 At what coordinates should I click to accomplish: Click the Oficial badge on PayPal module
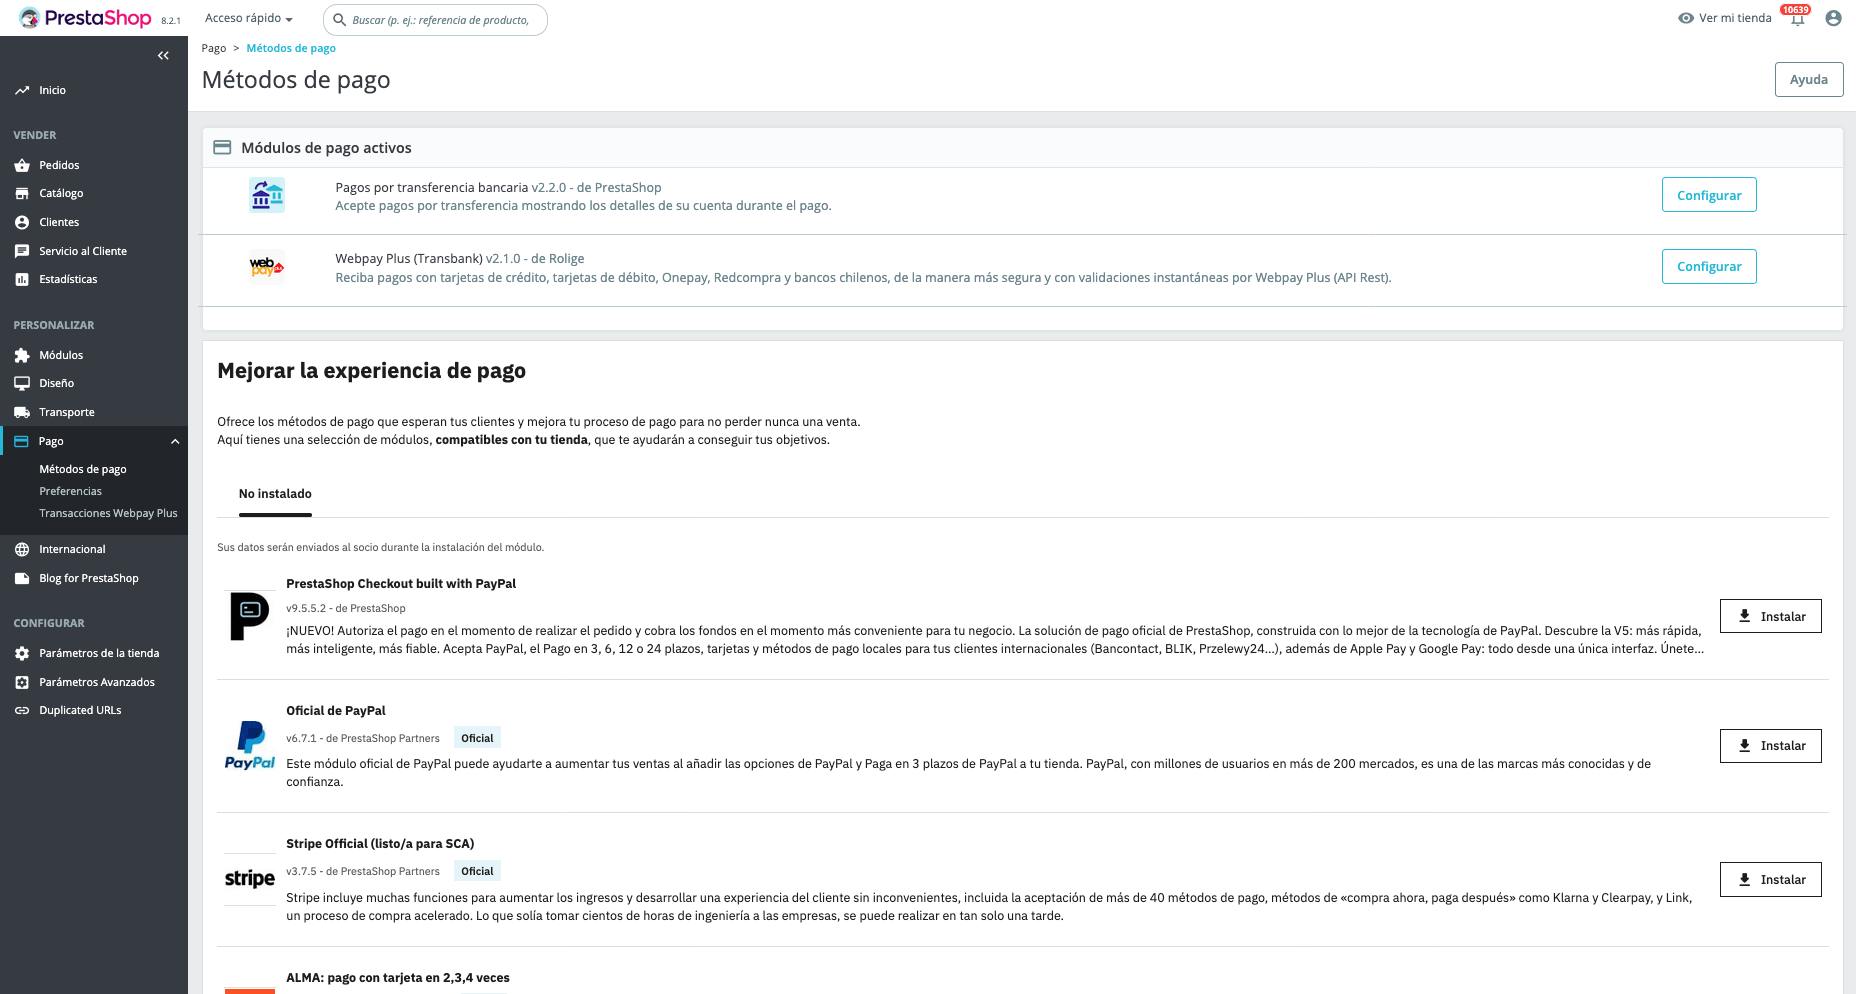[x=477, y=738]
